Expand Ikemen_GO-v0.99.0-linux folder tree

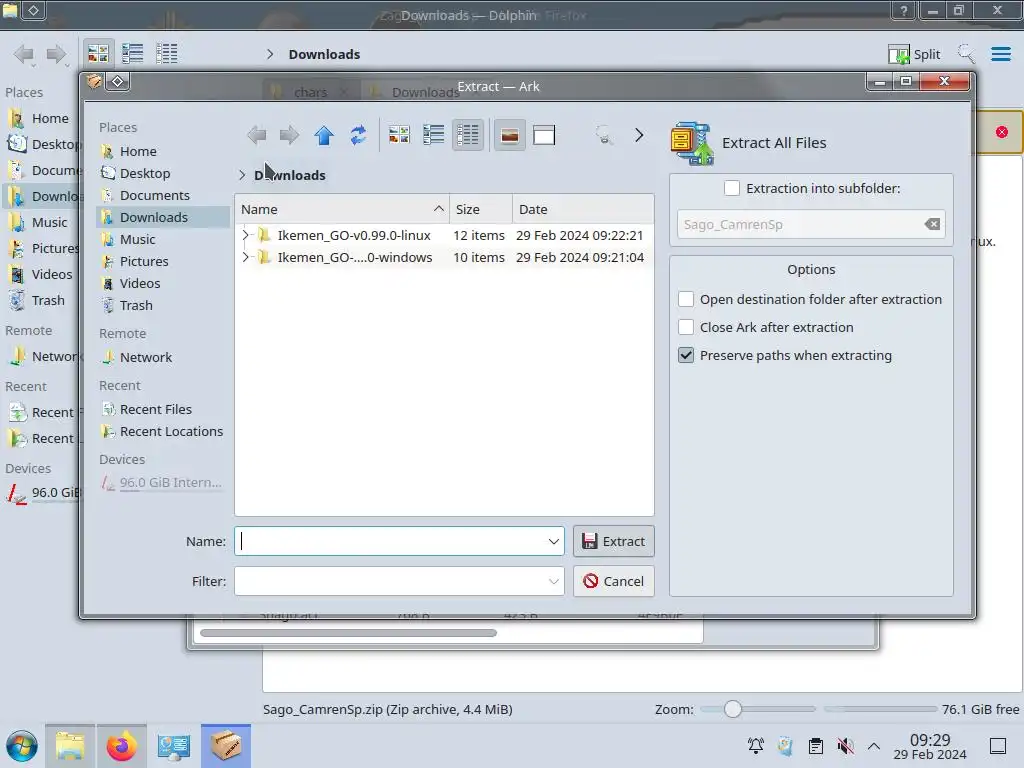click(x=246, y=235)
